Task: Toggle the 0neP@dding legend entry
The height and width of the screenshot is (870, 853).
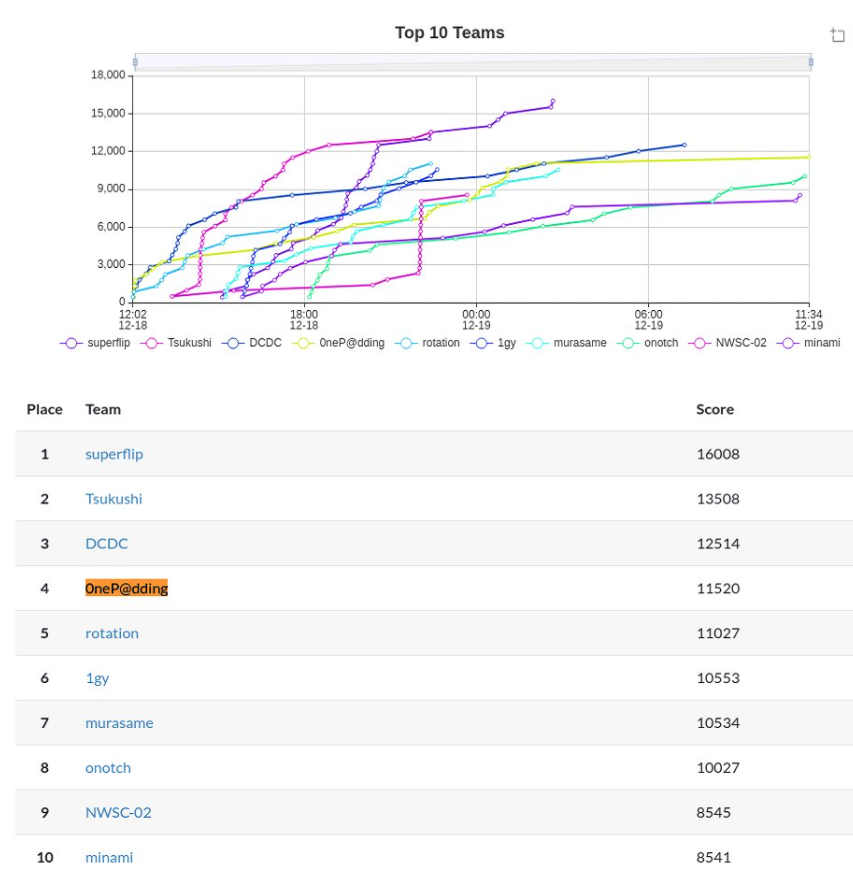Action: (x=338, y=343)
